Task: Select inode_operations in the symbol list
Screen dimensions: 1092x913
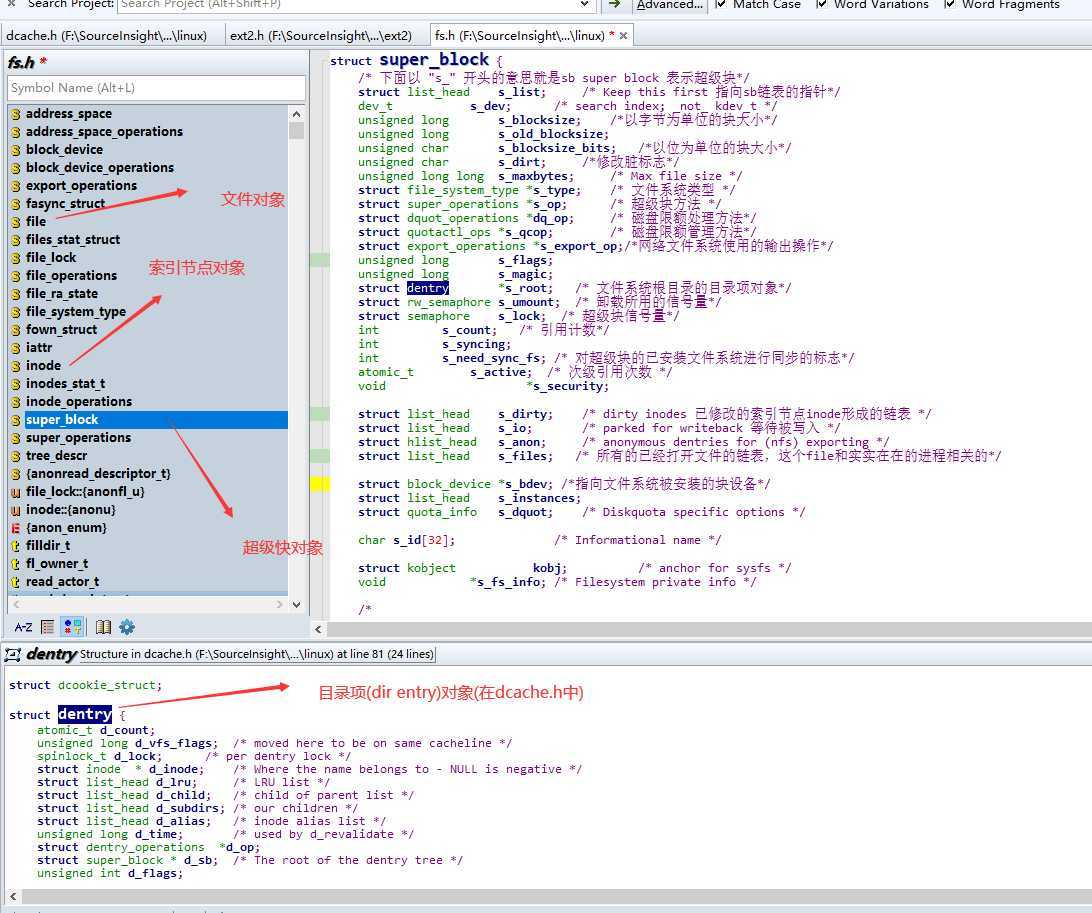Action: [79, 402]
